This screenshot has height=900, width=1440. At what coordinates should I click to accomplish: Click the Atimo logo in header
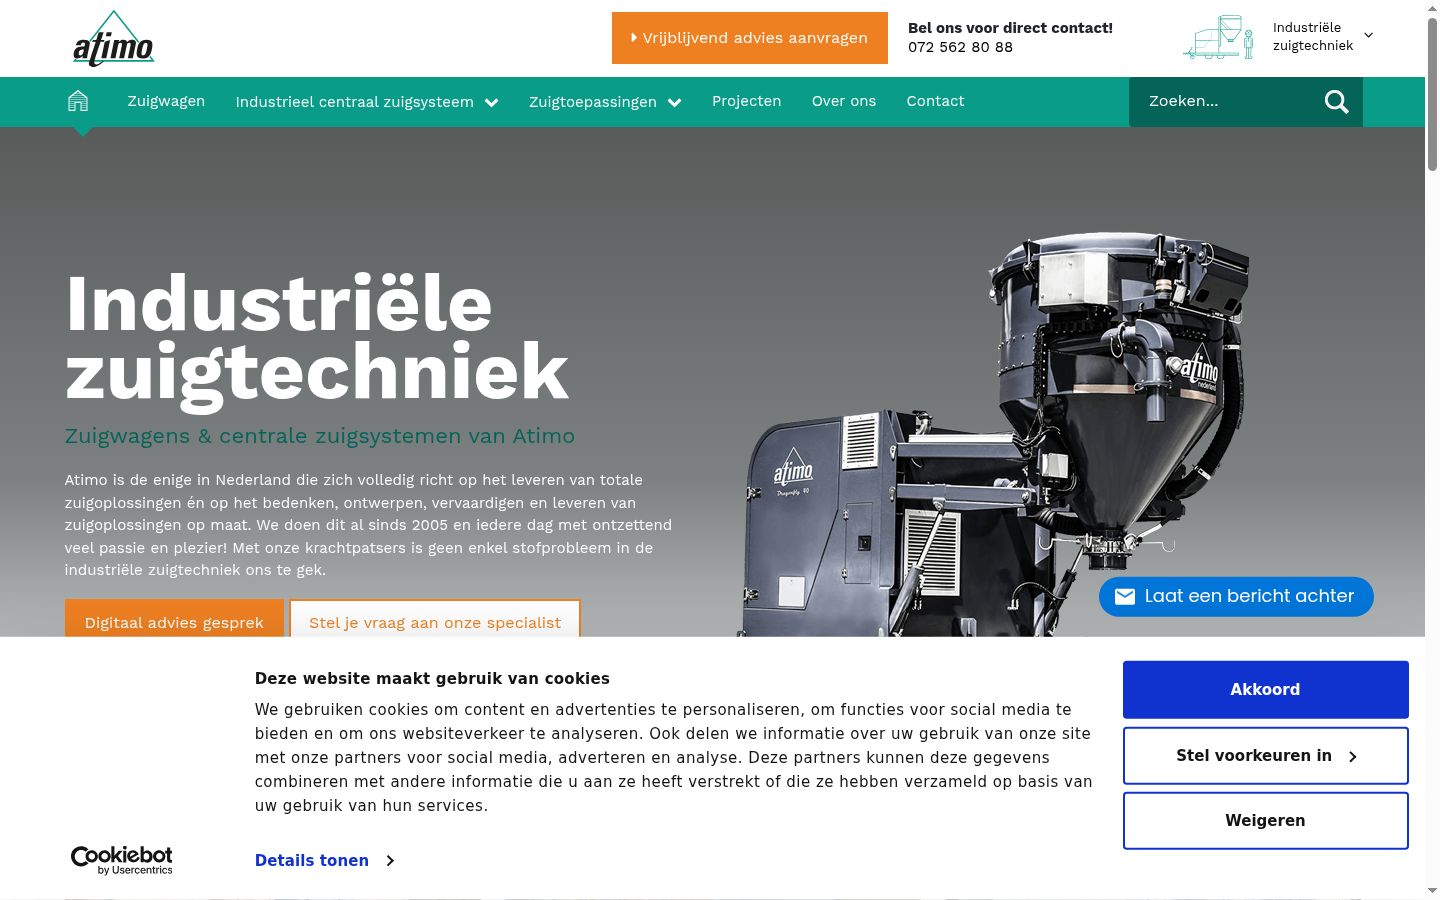(114, 39)
